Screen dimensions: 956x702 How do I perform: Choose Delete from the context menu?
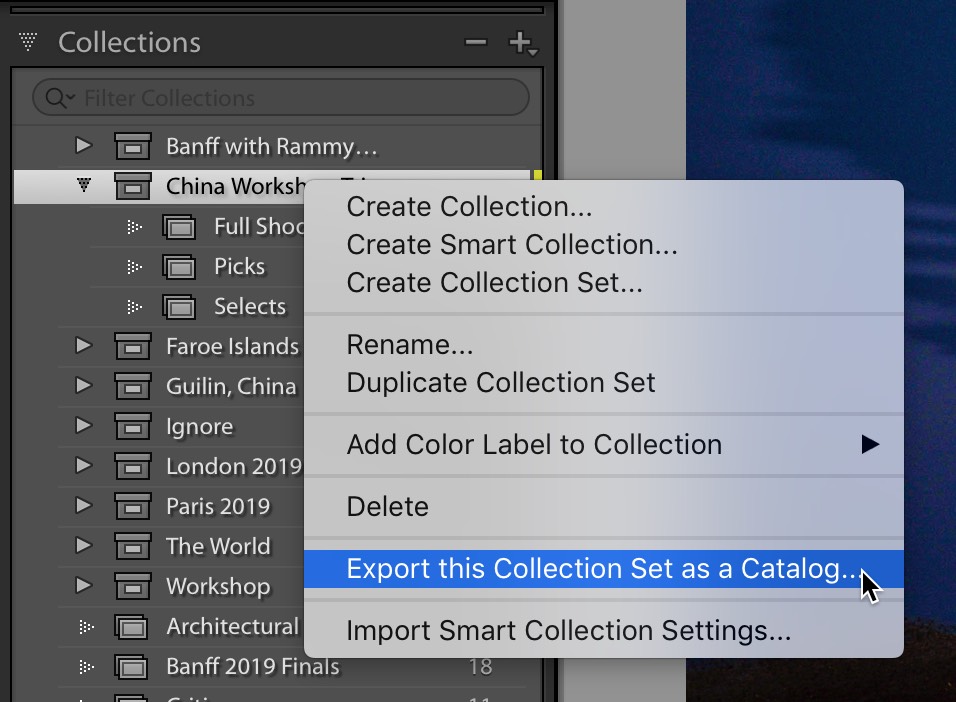(x=604, y=506)
